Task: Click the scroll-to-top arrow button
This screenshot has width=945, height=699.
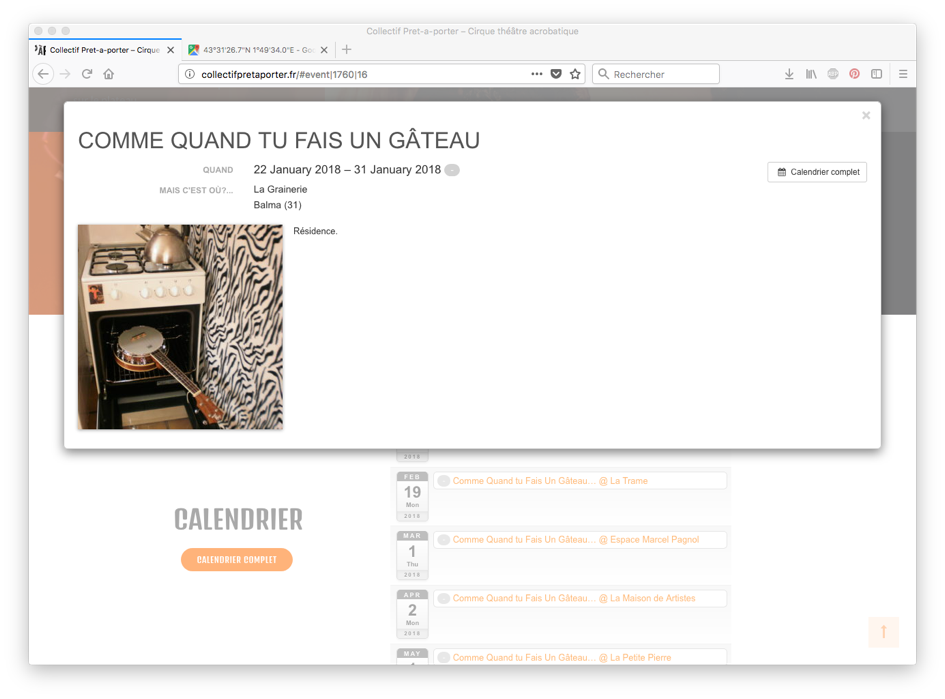Action: pyautogui.click(x=884, y=632)
